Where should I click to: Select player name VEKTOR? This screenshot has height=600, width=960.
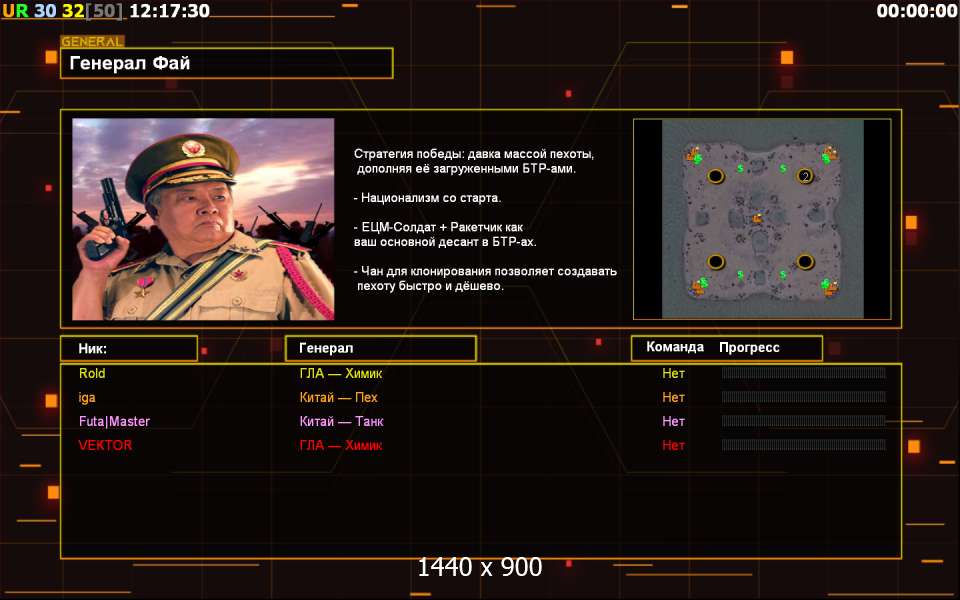(x=105, y=445)
